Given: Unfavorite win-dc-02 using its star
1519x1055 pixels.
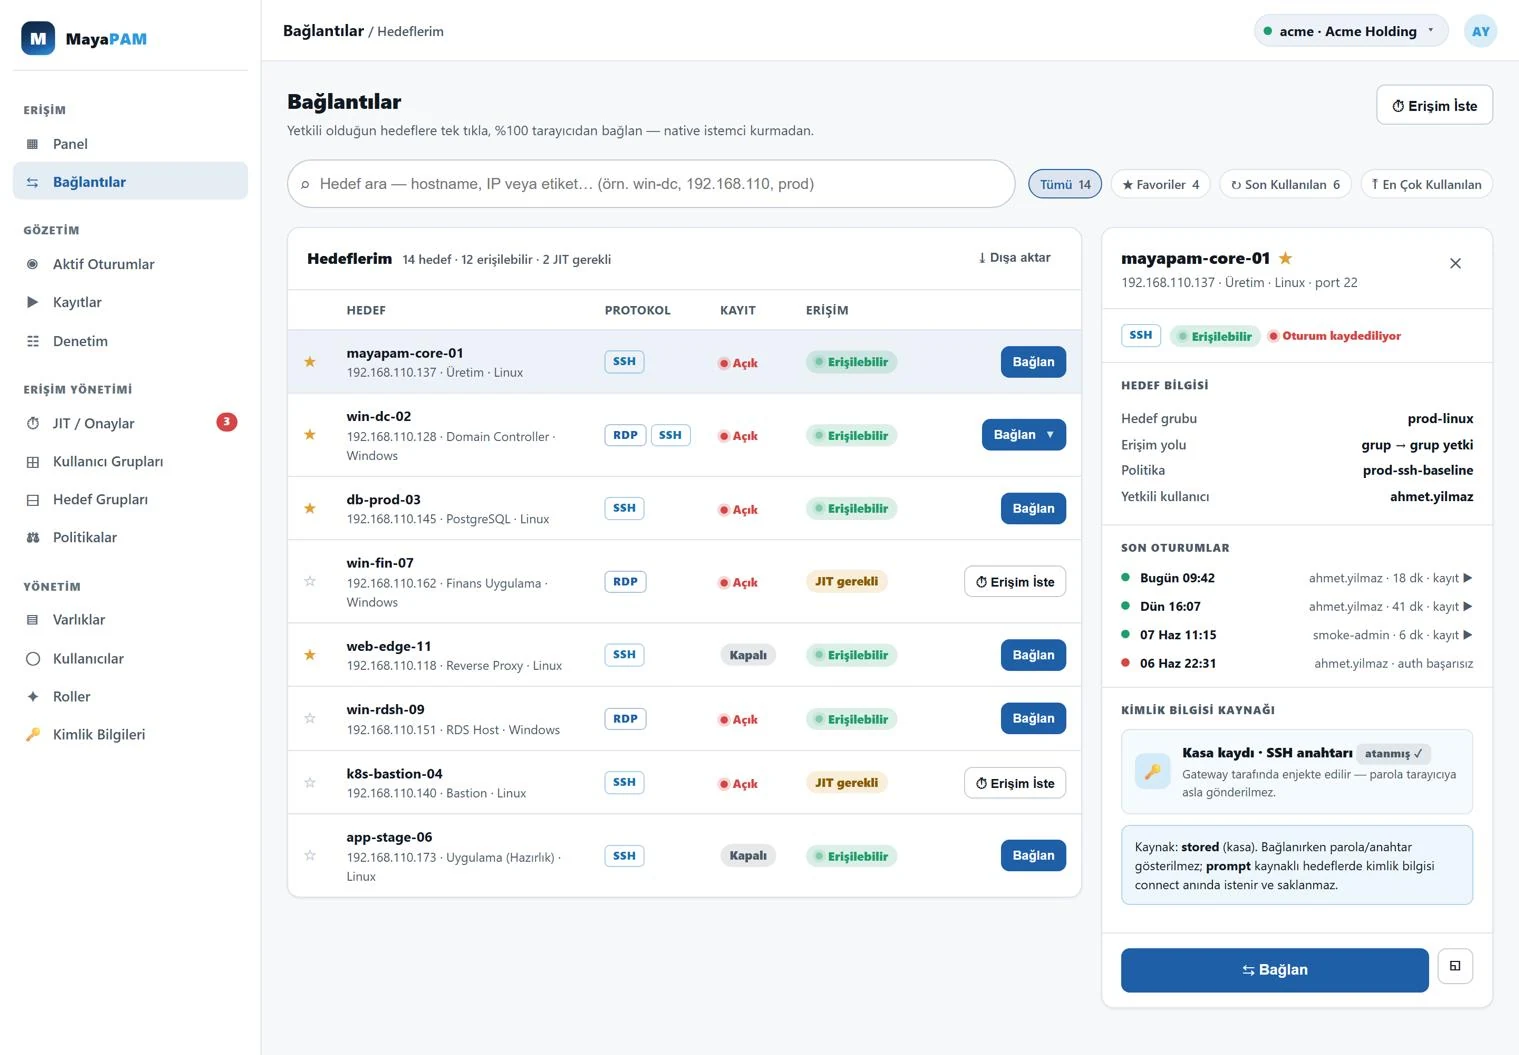Looking at the screenshot, I should [310, 435].
